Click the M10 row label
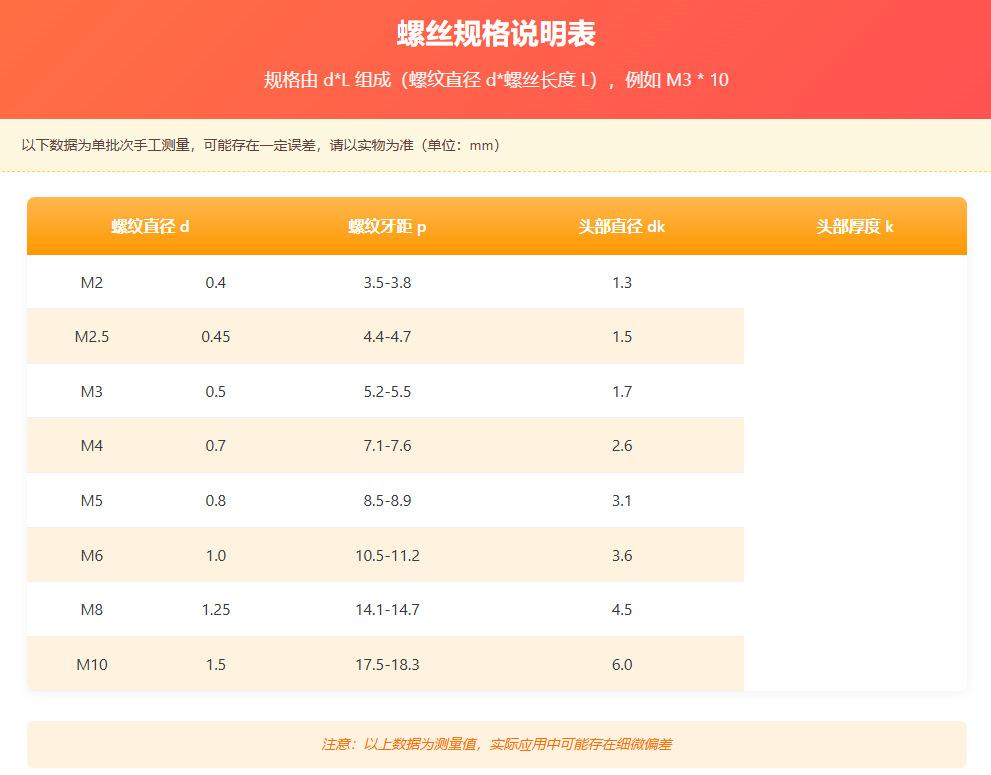This screenshot has width=991, height=775. click(92, 665)
